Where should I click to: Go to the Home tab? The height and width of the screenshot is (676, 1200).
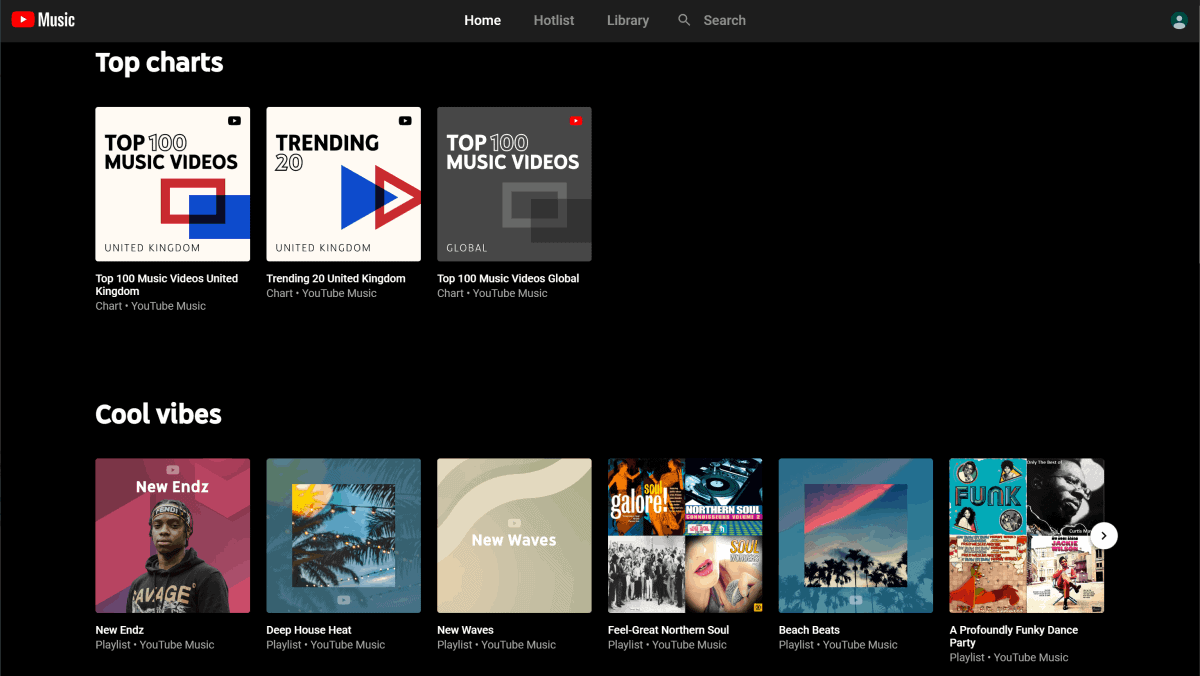pyautogui.click(x=482, y=20)
